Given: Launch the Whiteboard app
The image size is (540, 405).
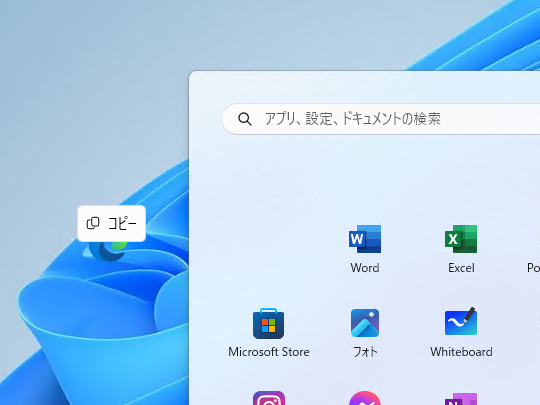Looking at the screenshot, I should (461, 322).
